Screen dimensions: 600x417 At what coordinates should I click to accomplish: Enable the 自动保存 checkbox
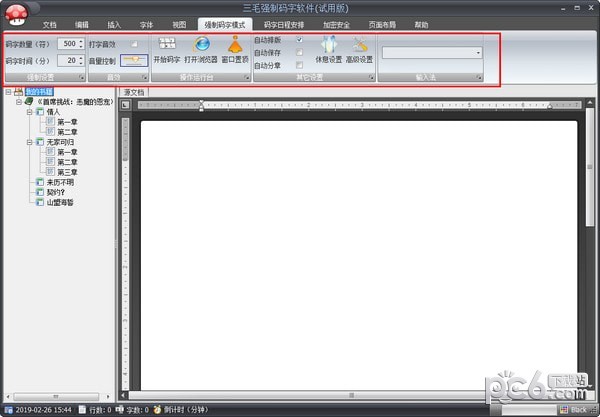(300, 52)
